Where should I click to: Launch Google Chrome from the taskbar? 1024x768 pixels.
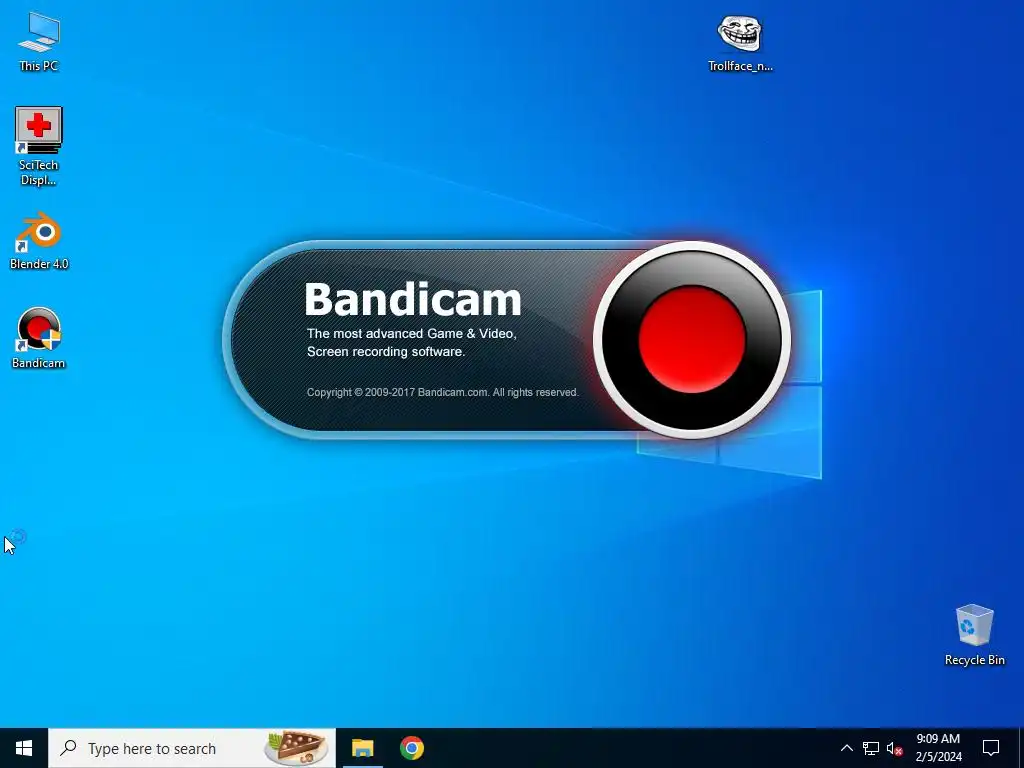[x=411, y=748]
